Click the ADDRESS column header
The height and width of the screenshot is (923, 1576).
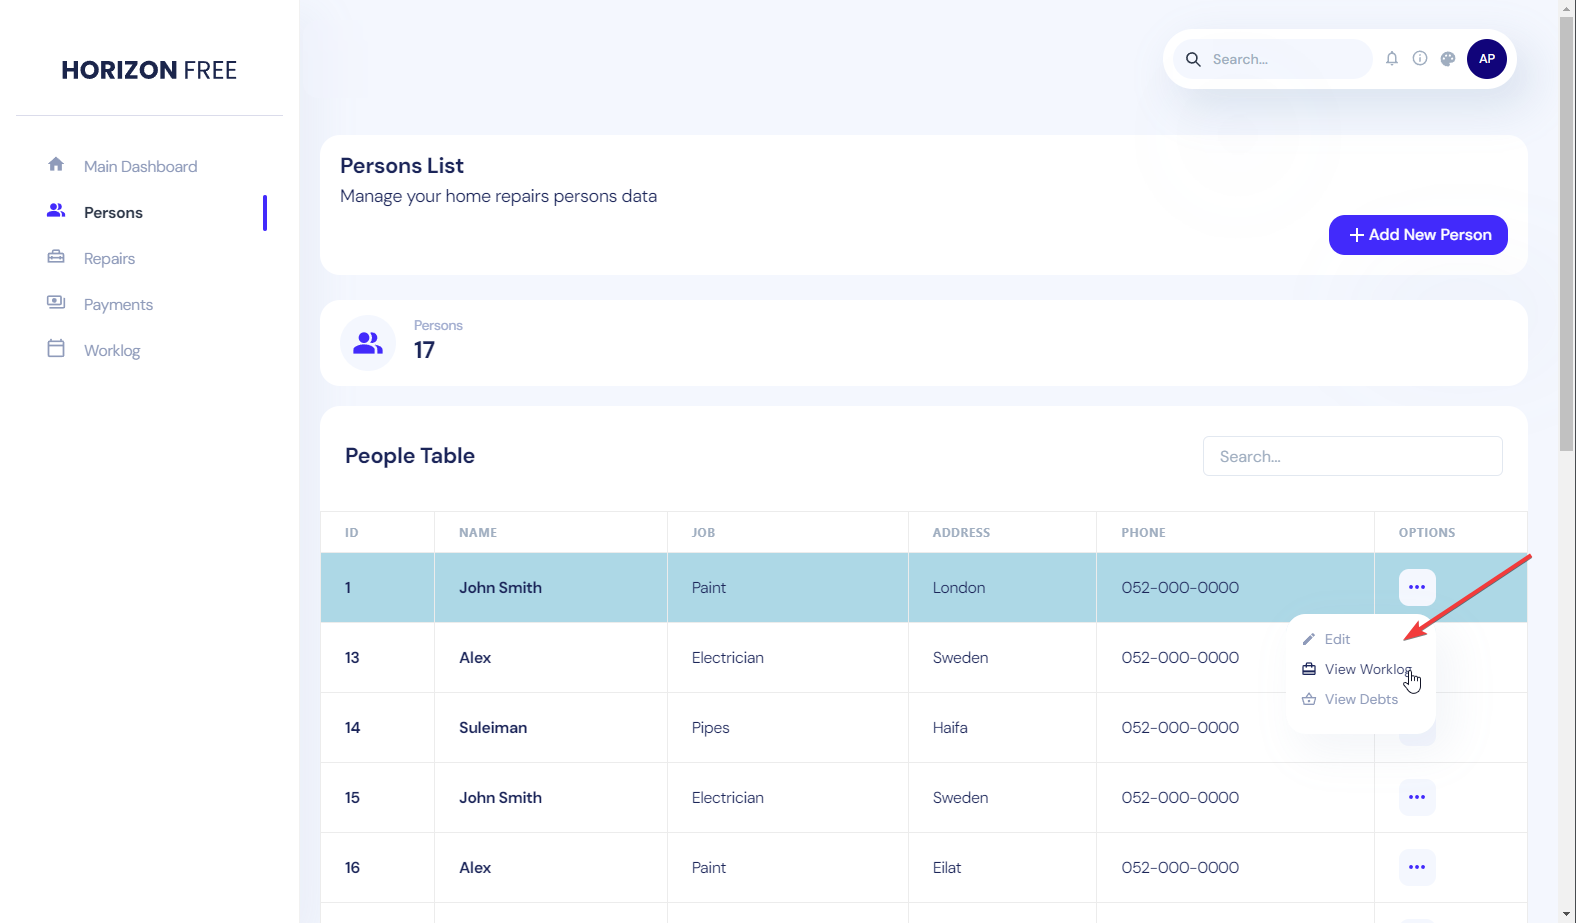pyautogui.click(x=961, y=533)
